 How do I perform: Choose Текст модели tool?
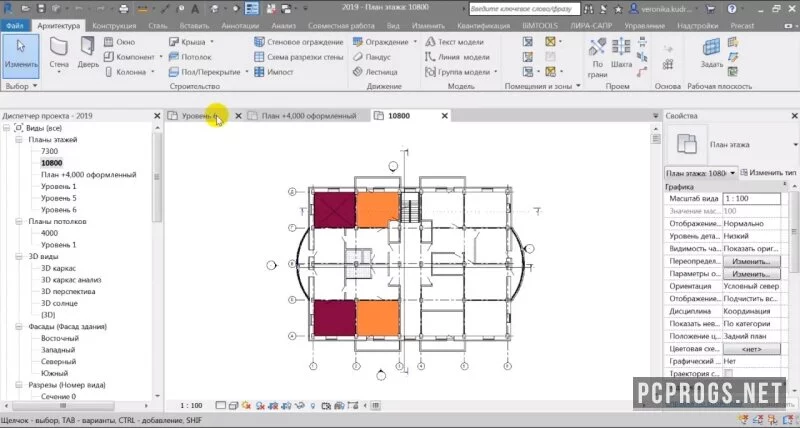[x=454, y=42]
